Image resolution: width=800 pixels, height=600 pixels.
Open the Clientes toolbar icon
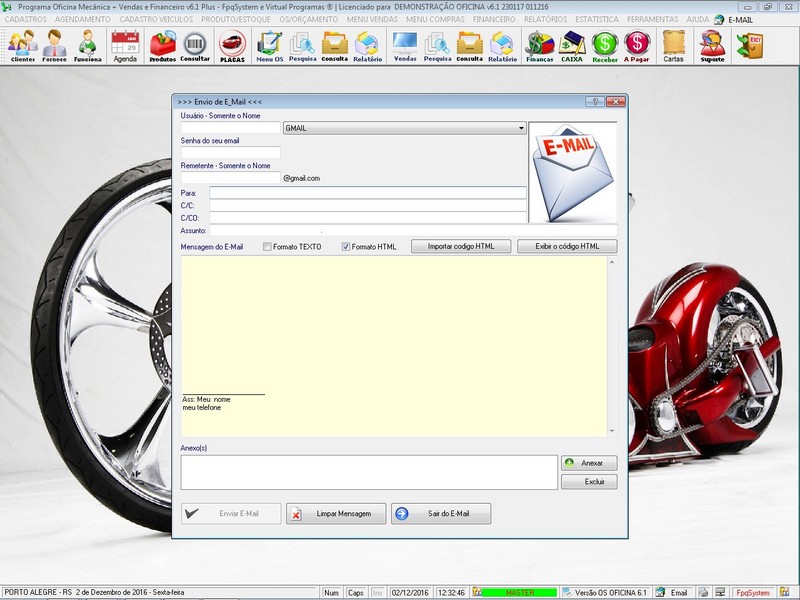click(23, 45)
